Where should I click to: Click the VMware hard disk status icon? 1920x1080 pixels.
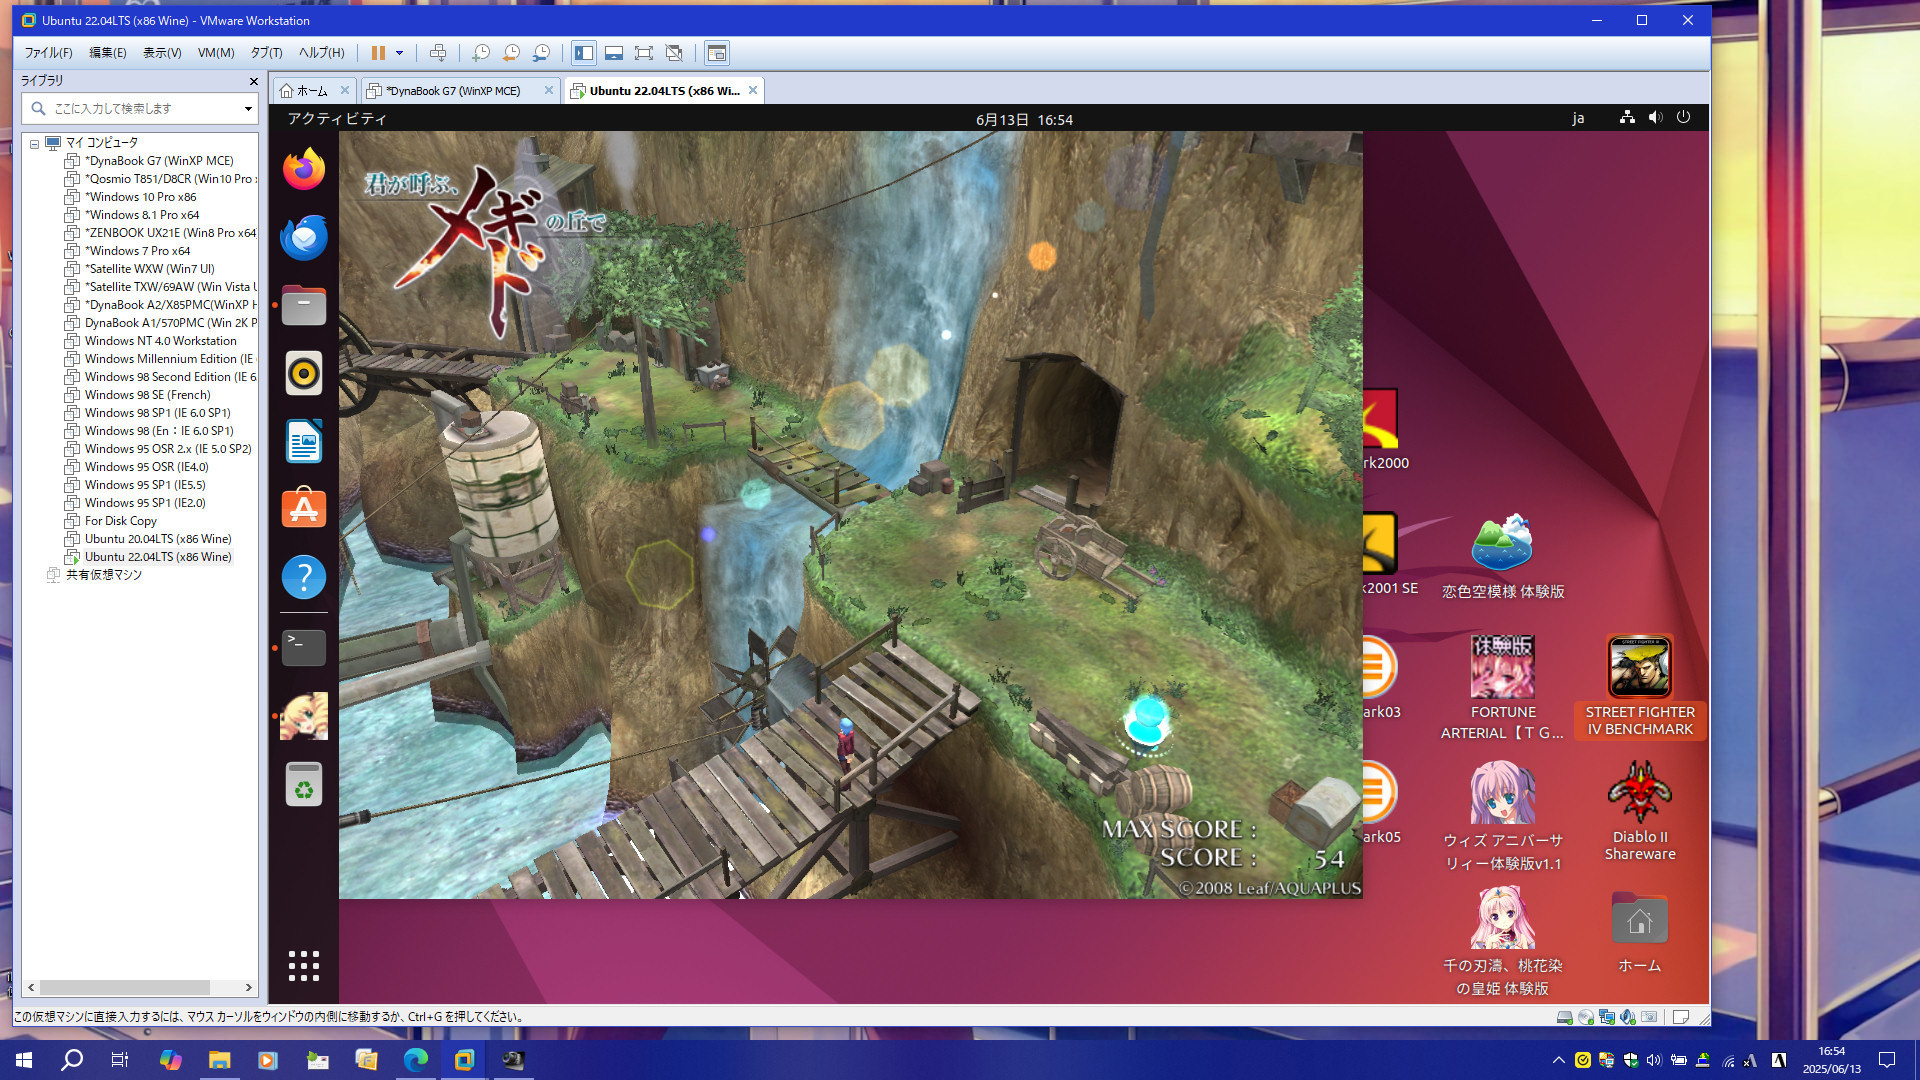click(1564, 1017)
